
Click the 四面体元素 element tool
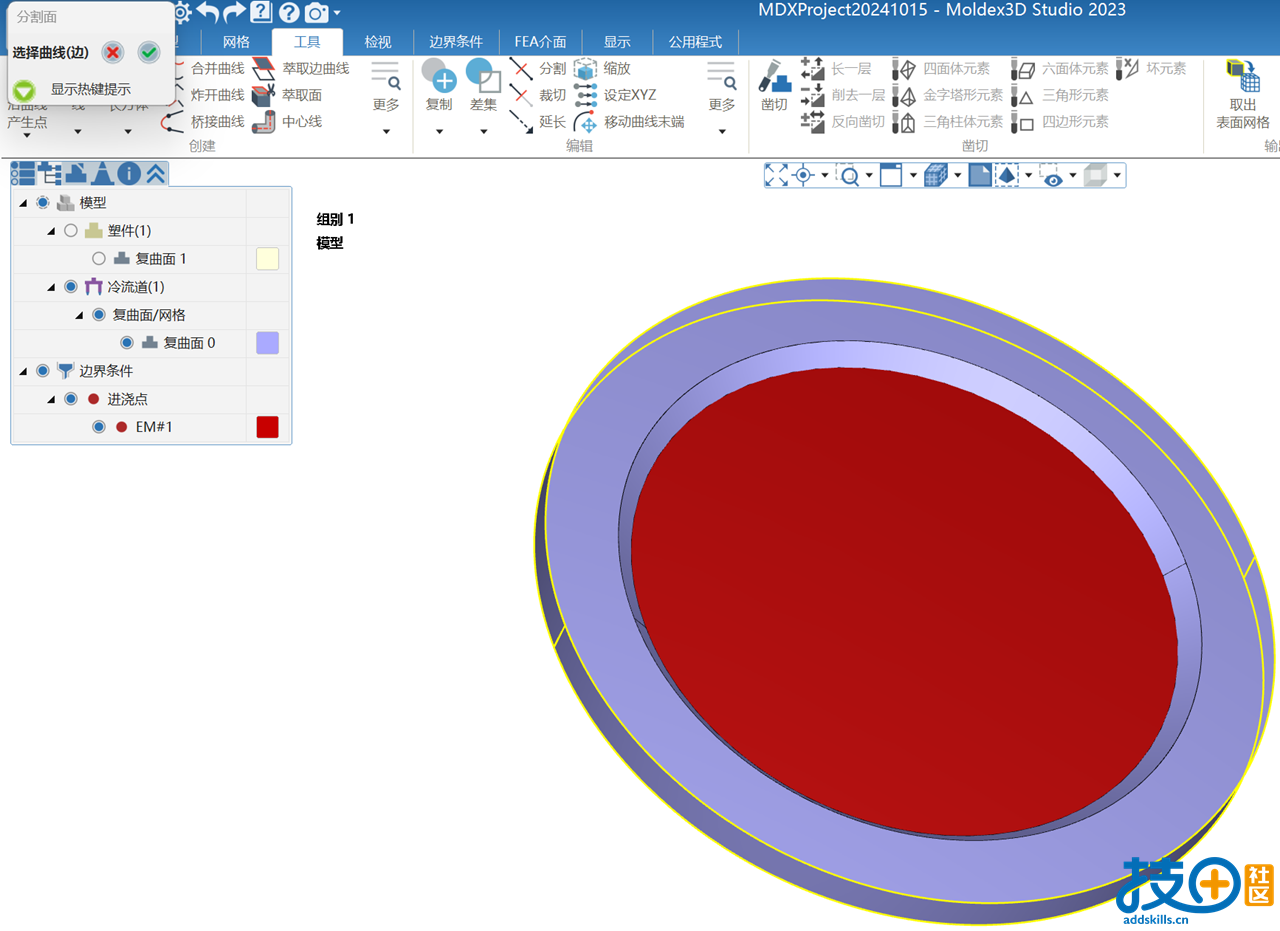941,68
